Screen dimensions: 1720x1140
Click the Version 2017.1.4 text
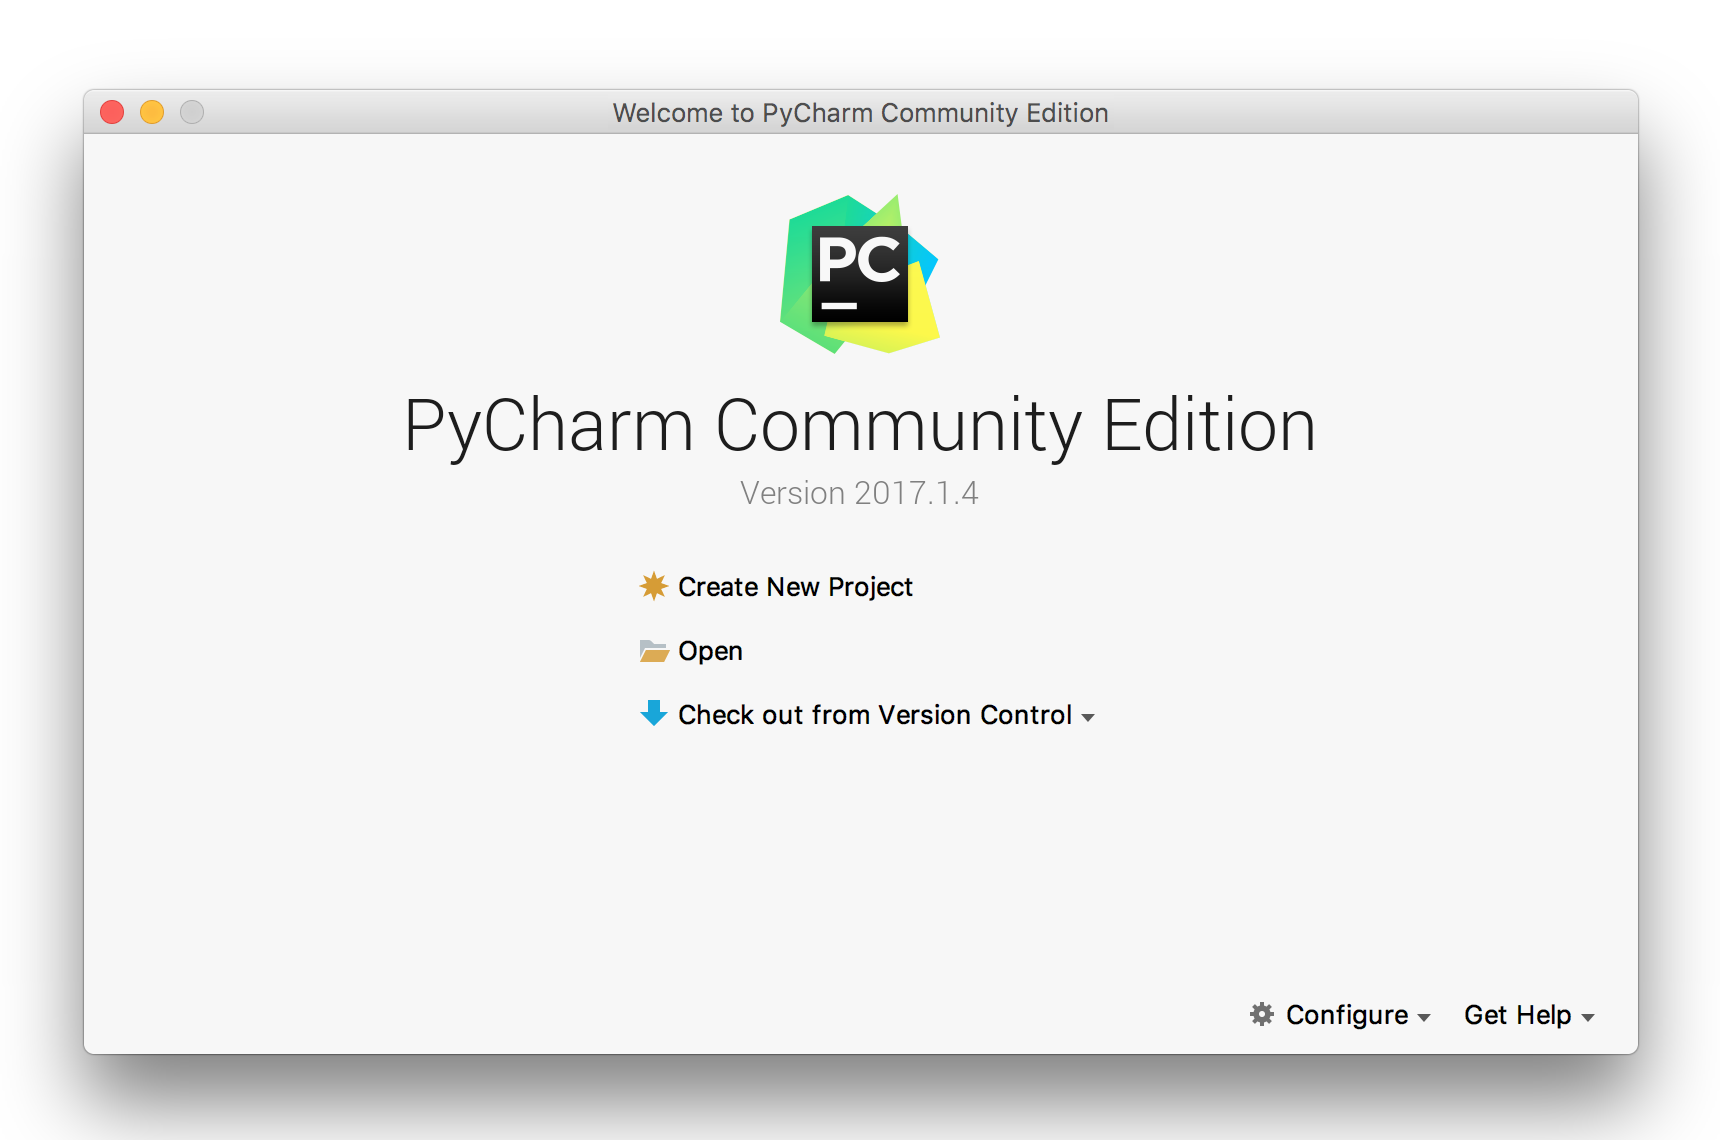coord(859,493)
